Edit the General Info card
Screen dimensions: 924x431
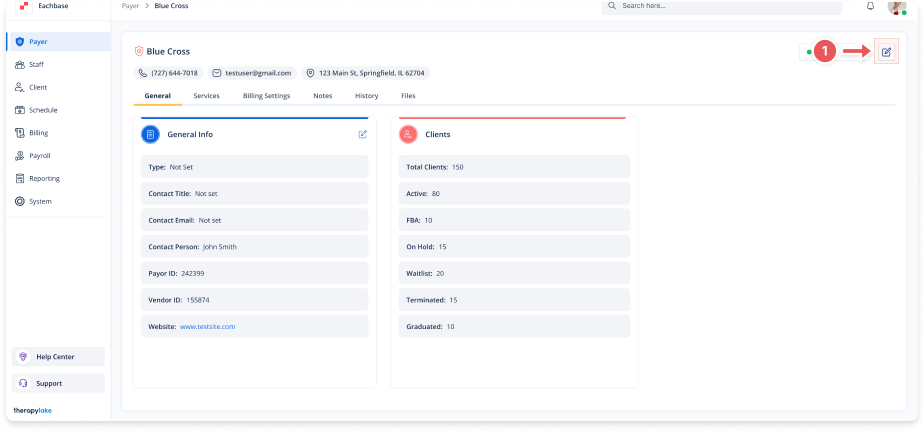pos(362,134)
